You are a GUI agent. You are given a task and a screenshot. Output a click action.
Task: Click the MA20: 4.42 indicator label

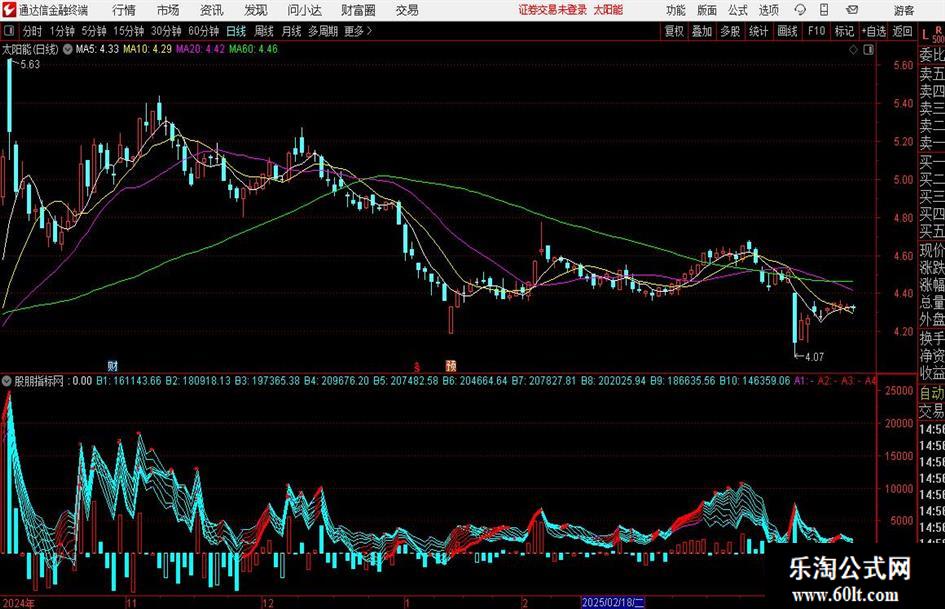pos(200,49)
